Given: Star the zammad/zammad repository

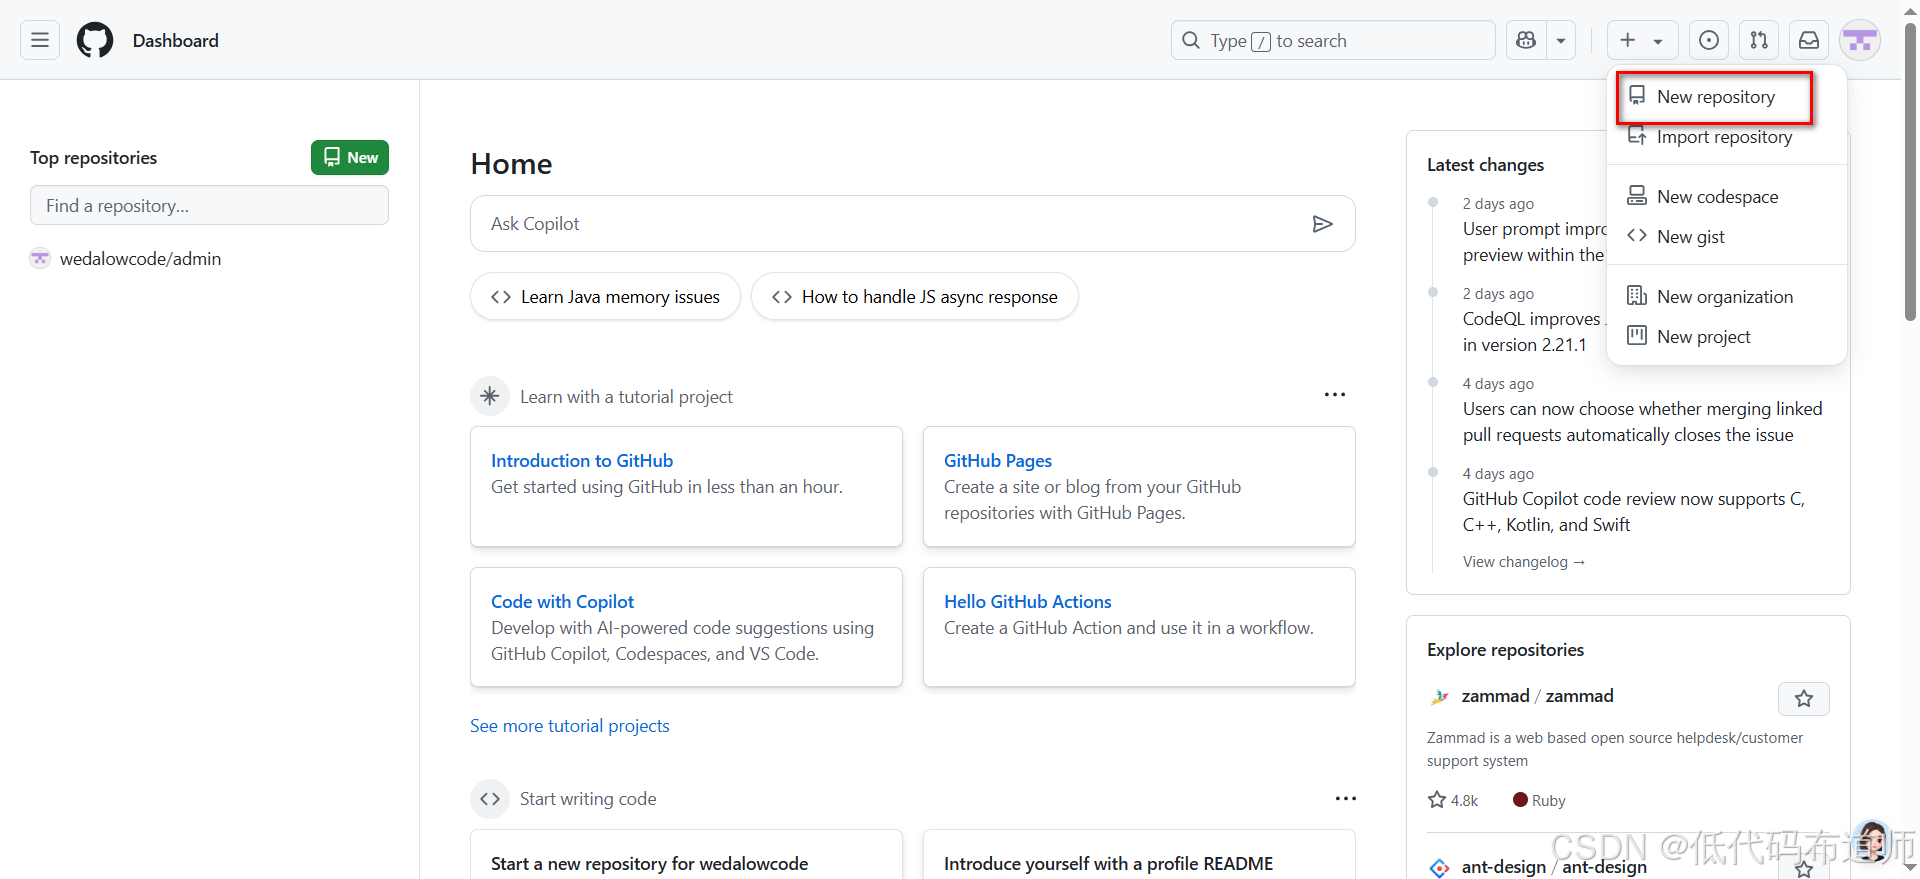Looking at the screenshot, I should click(1804, 699).
